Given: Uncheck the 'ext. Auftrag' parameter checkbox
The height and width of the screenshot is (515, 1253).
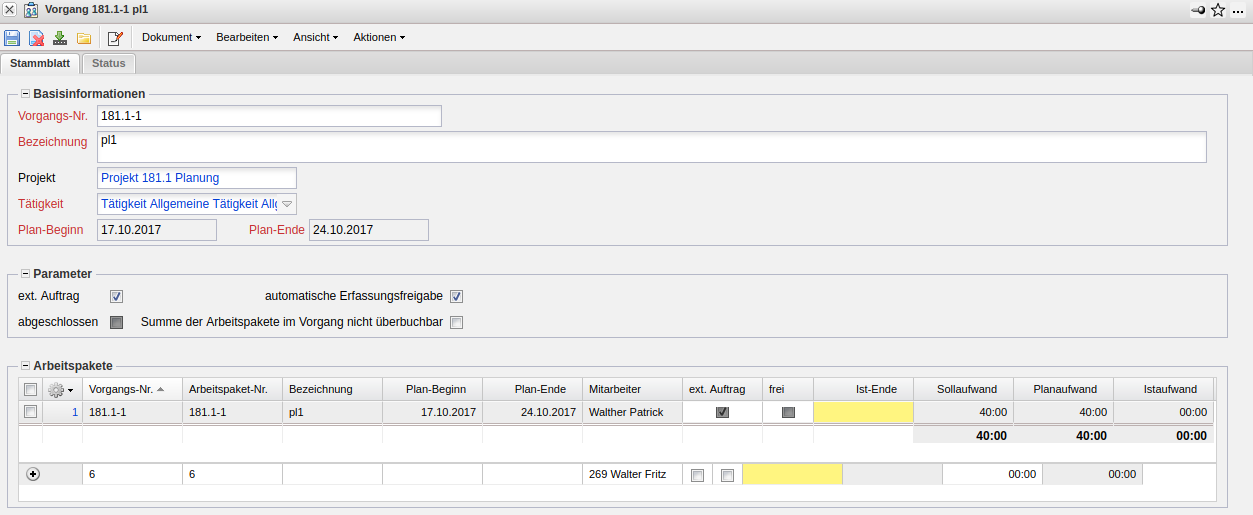Looking at the screenshot, I should point(116,296).
